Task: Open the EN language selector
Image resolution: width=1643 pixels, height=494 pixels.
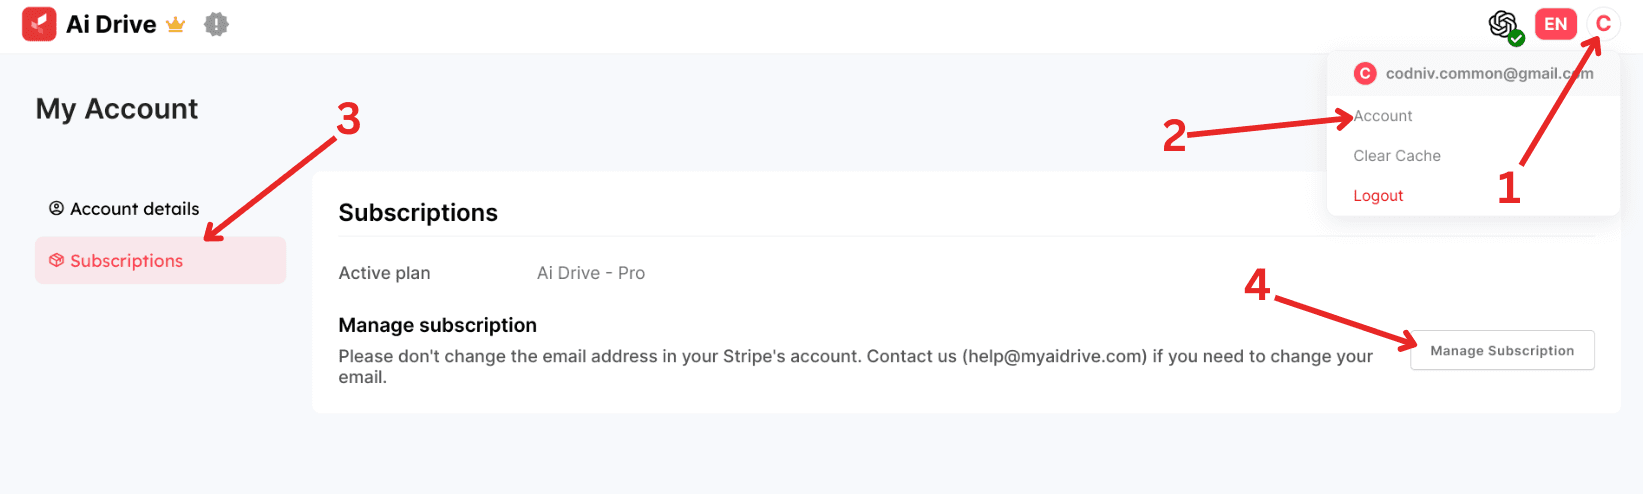Action: click(x=1556, y=24)
